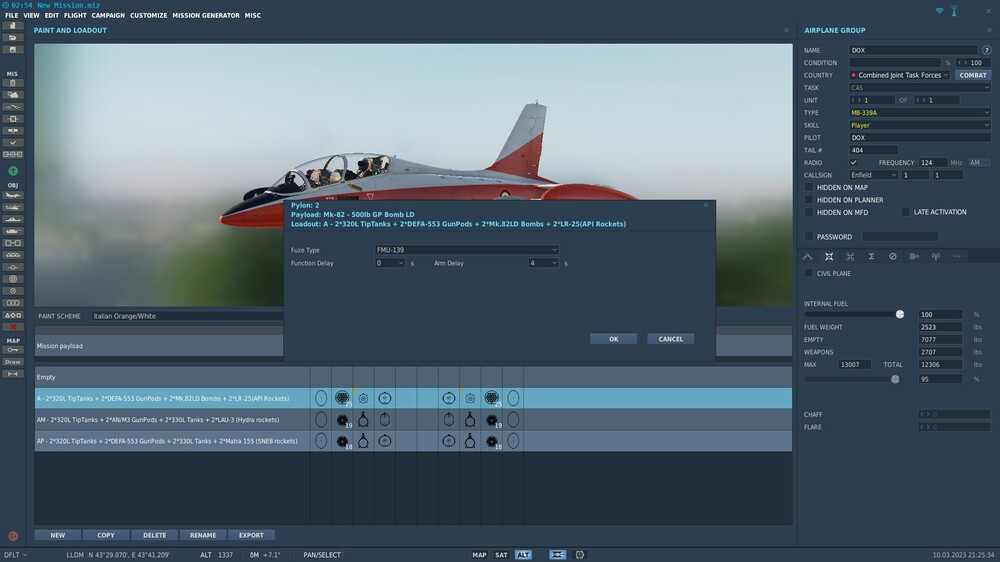Open the CAMPAIGN menu
The width and height of the screenshot is (1000, 562).
pyautogui.click(x=108, y=15)
